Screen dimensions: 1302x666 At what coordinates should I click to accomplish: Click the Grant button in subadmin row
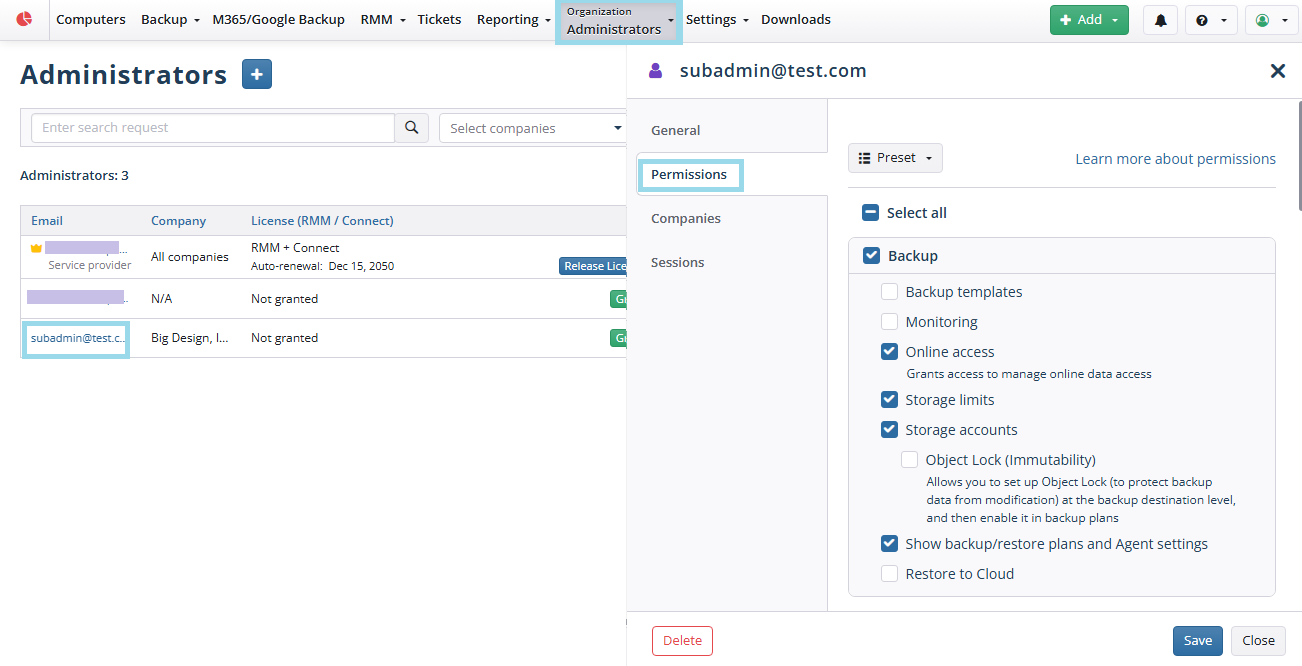click(x=619, y=338)
